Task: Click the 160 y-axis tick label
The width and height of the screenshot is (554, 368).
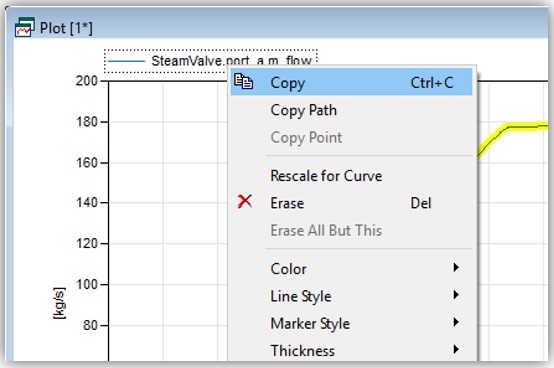Action: coord(87,162)
